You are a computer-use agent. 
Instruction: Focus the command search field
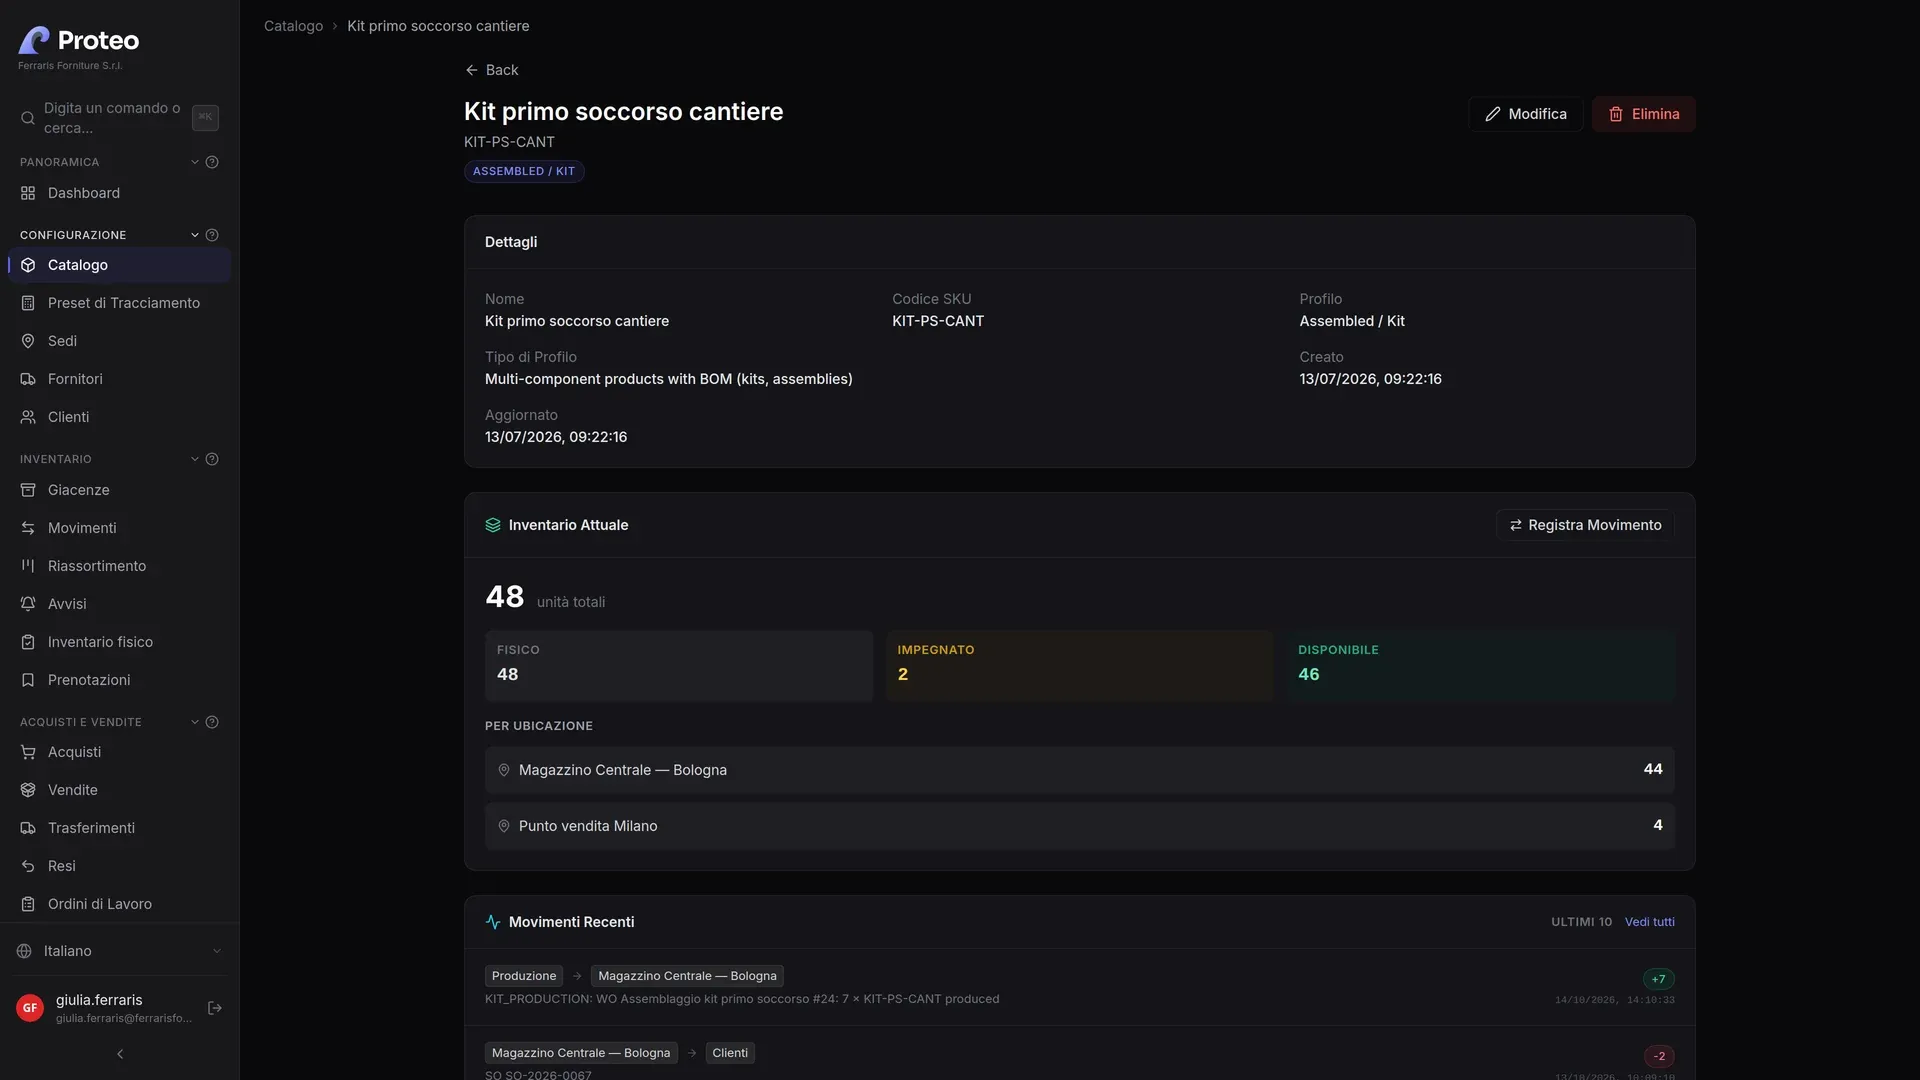click(119, 118)
